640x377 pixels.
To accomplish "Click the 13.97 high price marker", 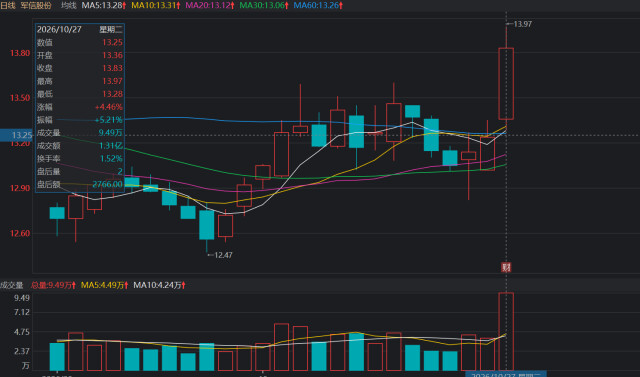I will (522, 24).
